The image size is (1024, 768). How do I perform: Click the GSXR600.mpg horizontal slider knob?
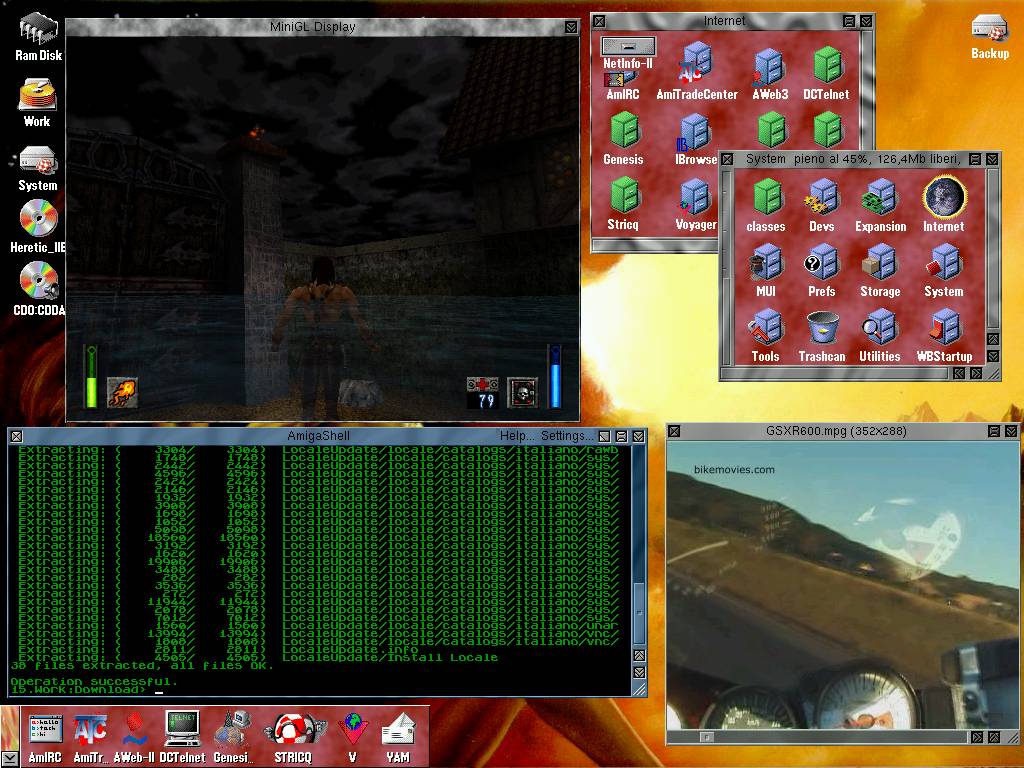(707, 737)
